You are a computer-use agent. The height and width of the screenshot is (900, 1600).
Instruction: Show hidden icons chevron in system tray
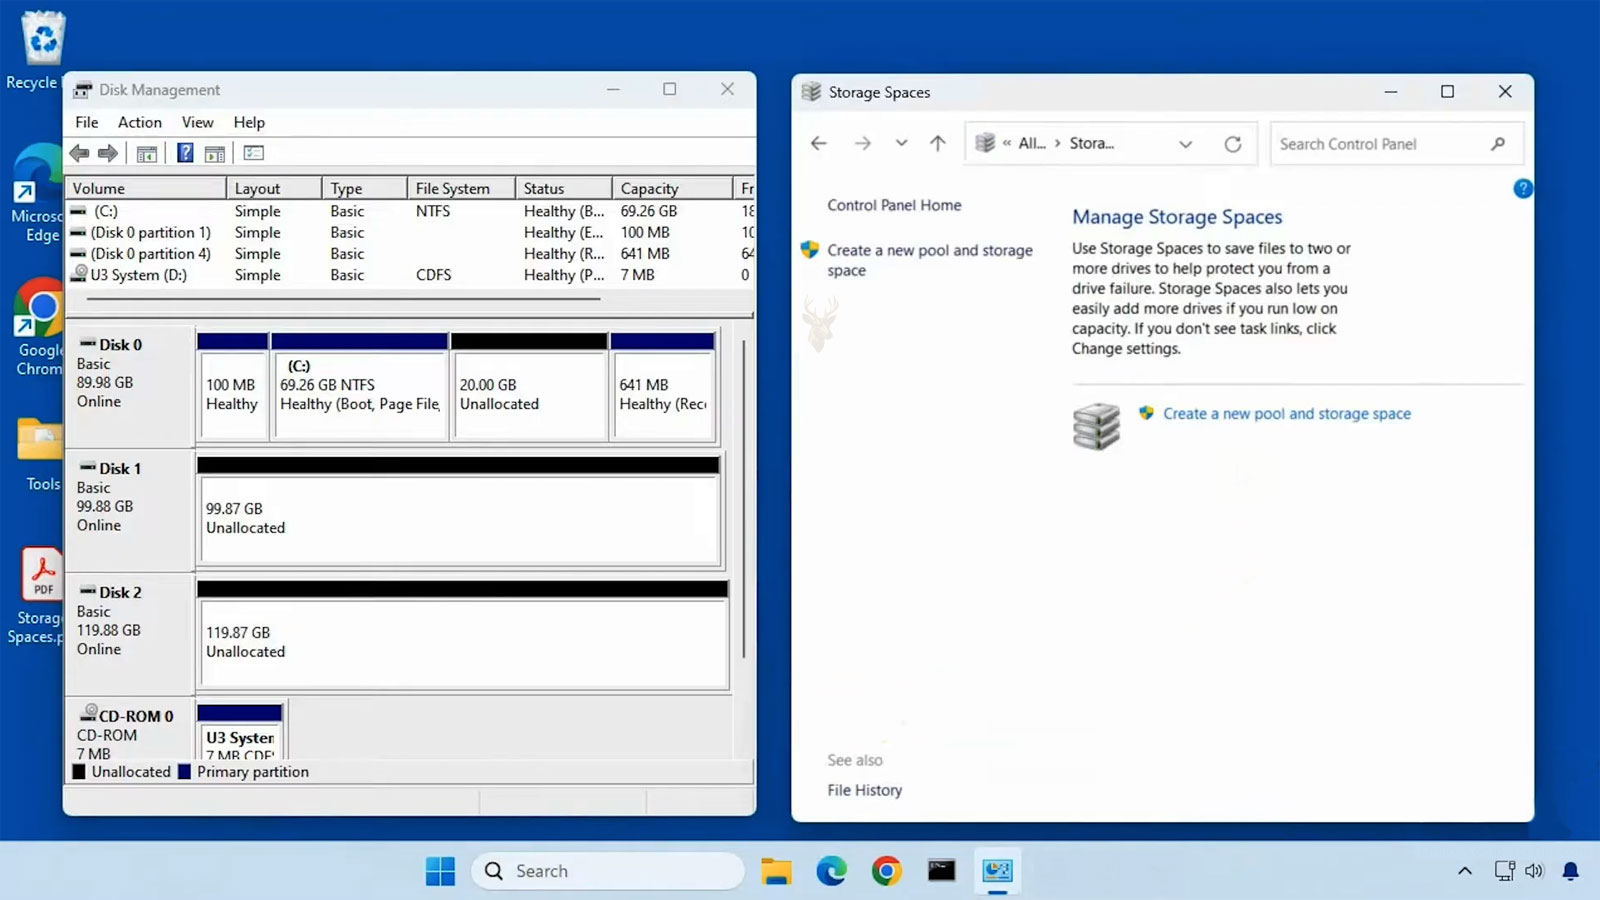1465,871
